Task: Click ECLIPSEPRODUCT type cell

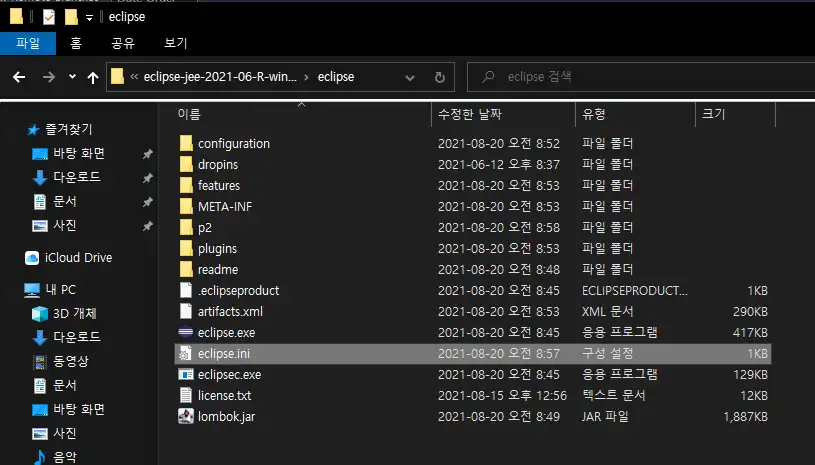Action: 635,290
